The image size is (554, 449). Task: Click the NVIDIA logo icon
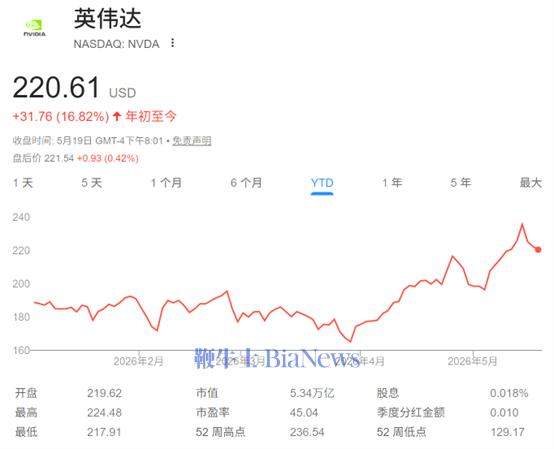(34, 28)
